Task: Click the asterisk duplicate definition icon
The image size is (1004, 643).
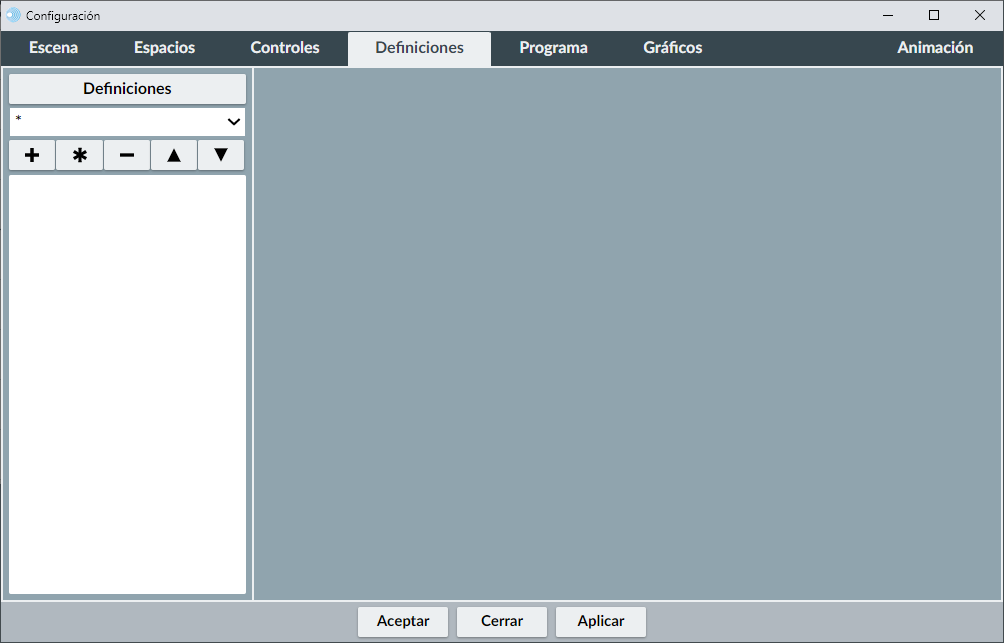Action: coord(80,156)
